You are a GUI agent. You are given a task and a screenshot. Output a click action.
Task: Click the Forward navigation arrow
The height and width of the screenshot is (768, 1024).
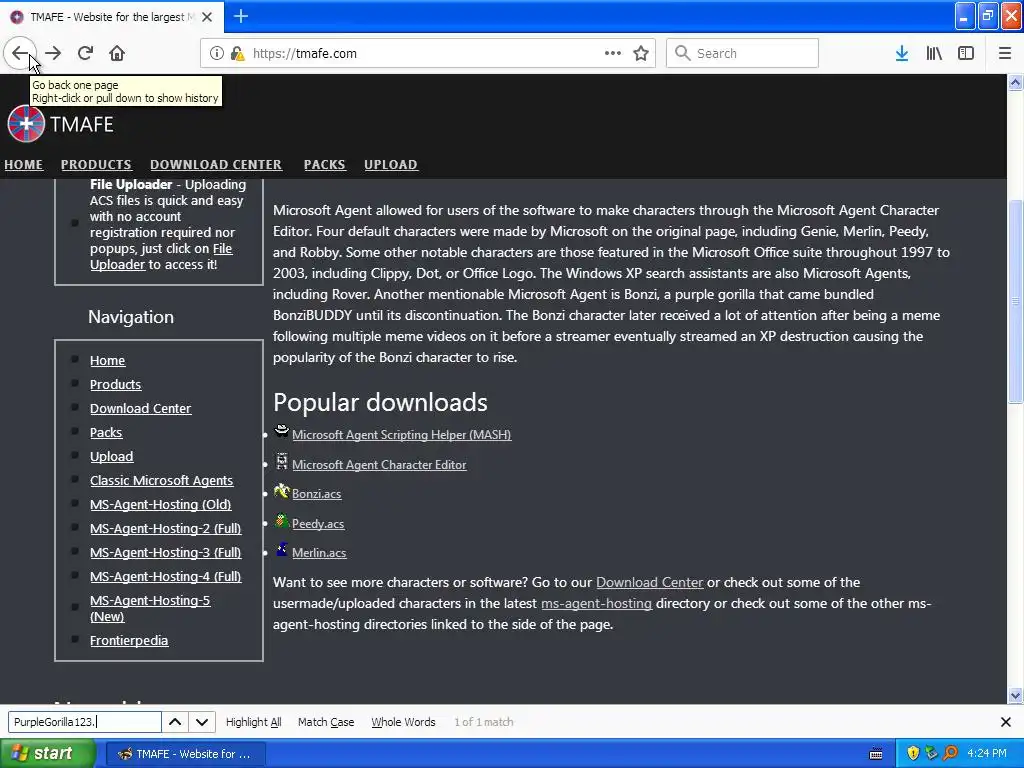tap(53, 53)
